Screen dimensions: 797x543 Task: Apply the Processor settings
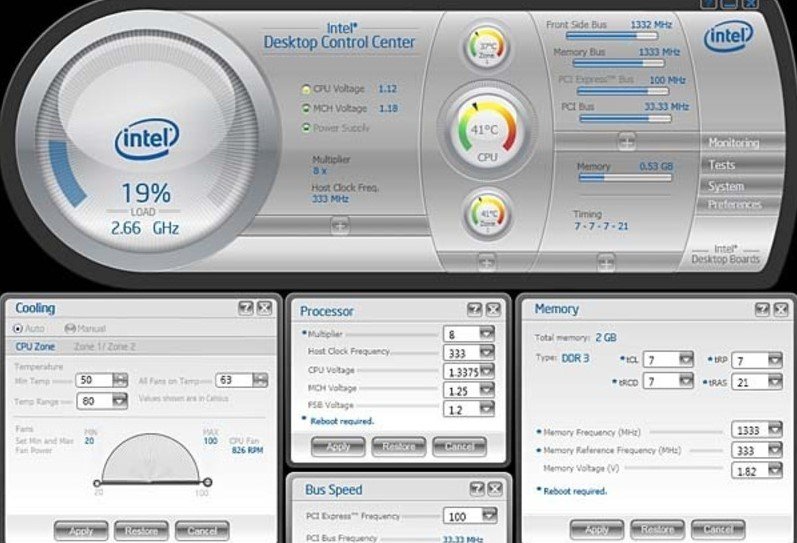pos(338,447)
